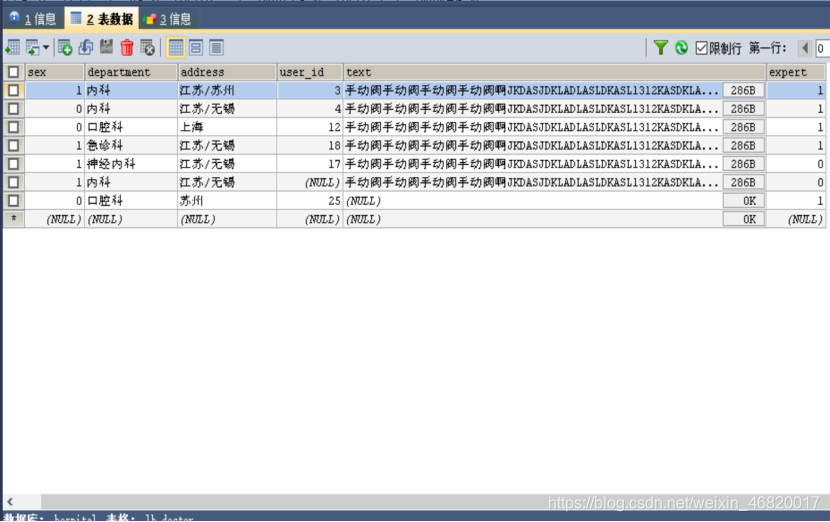Toggle the 限制行 checkbox
Screen dimensions: 830x522
pyautogui.click(x=701, y=48)
